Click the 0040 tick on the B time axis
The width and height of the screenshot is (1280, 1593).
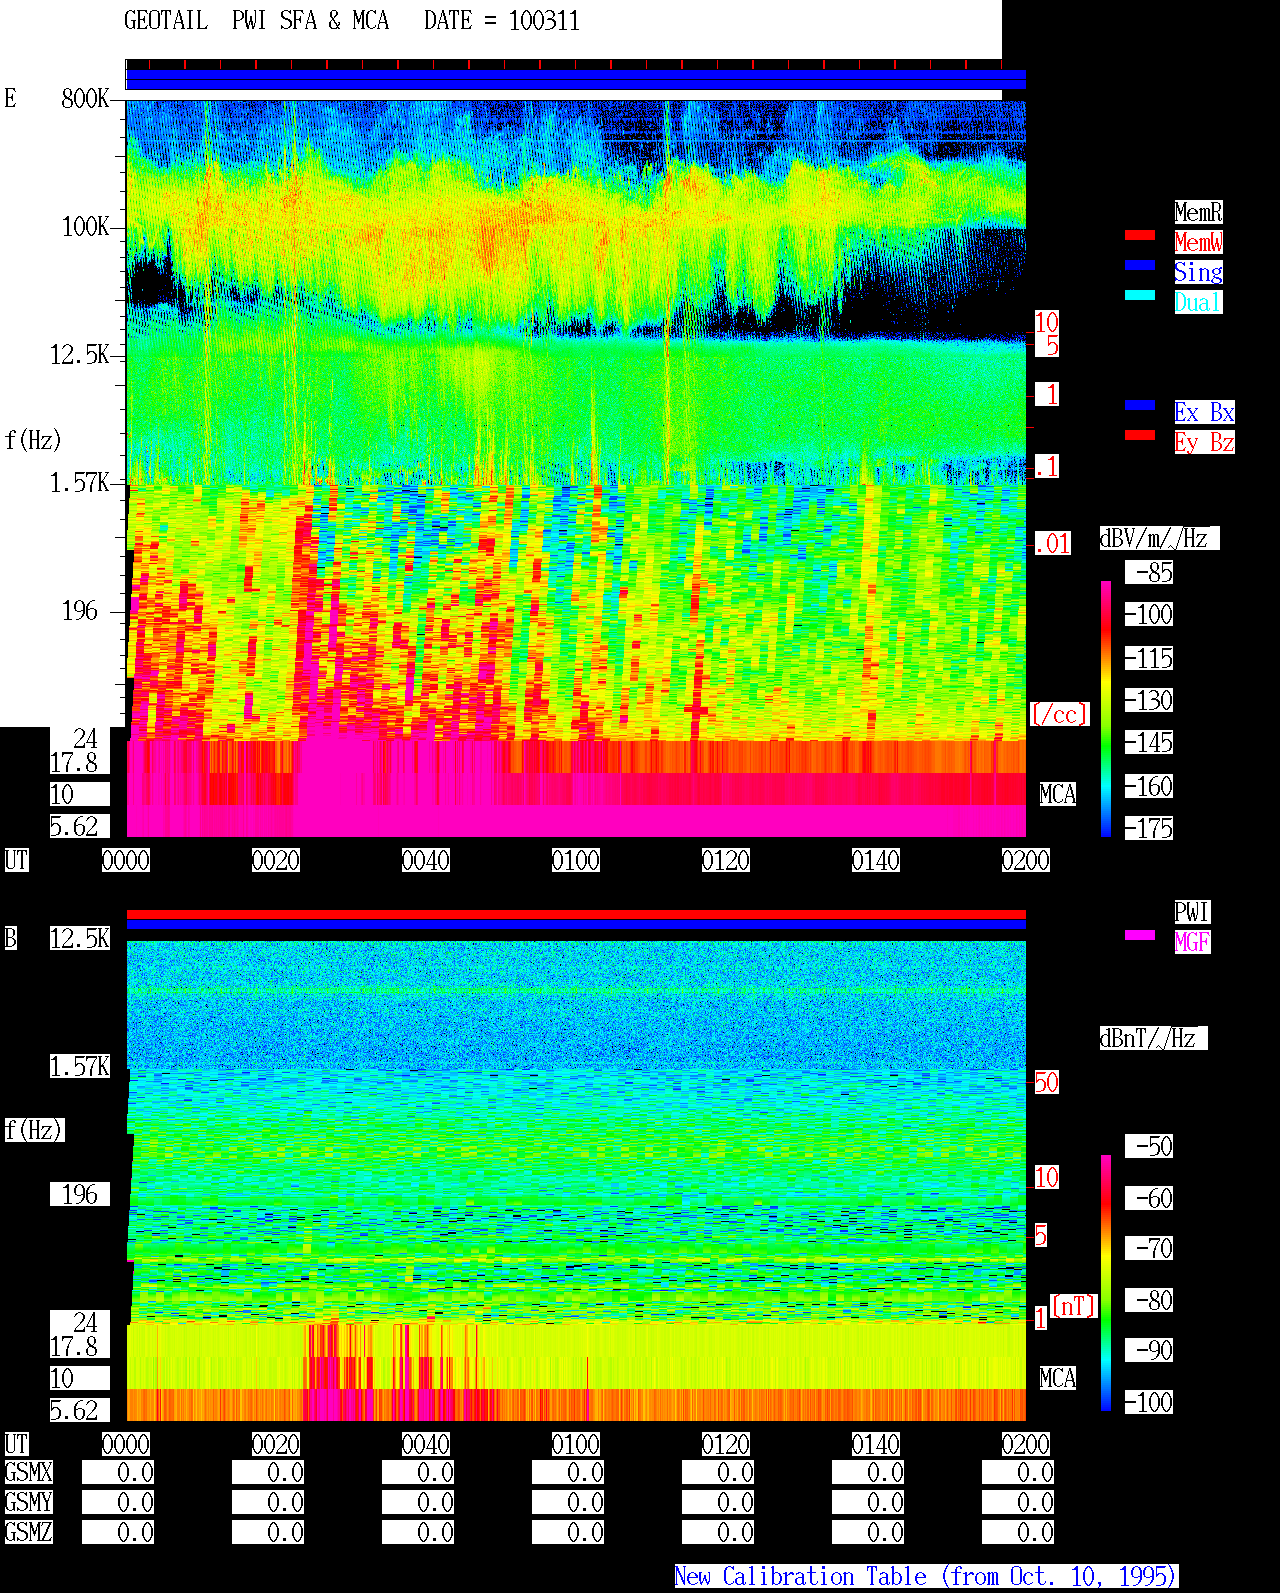click(x=426, y=1444)
